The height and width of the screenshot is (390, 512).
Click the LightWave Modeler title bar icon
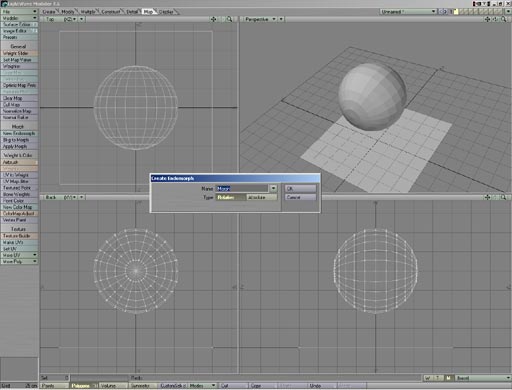[x=4, y=4]
